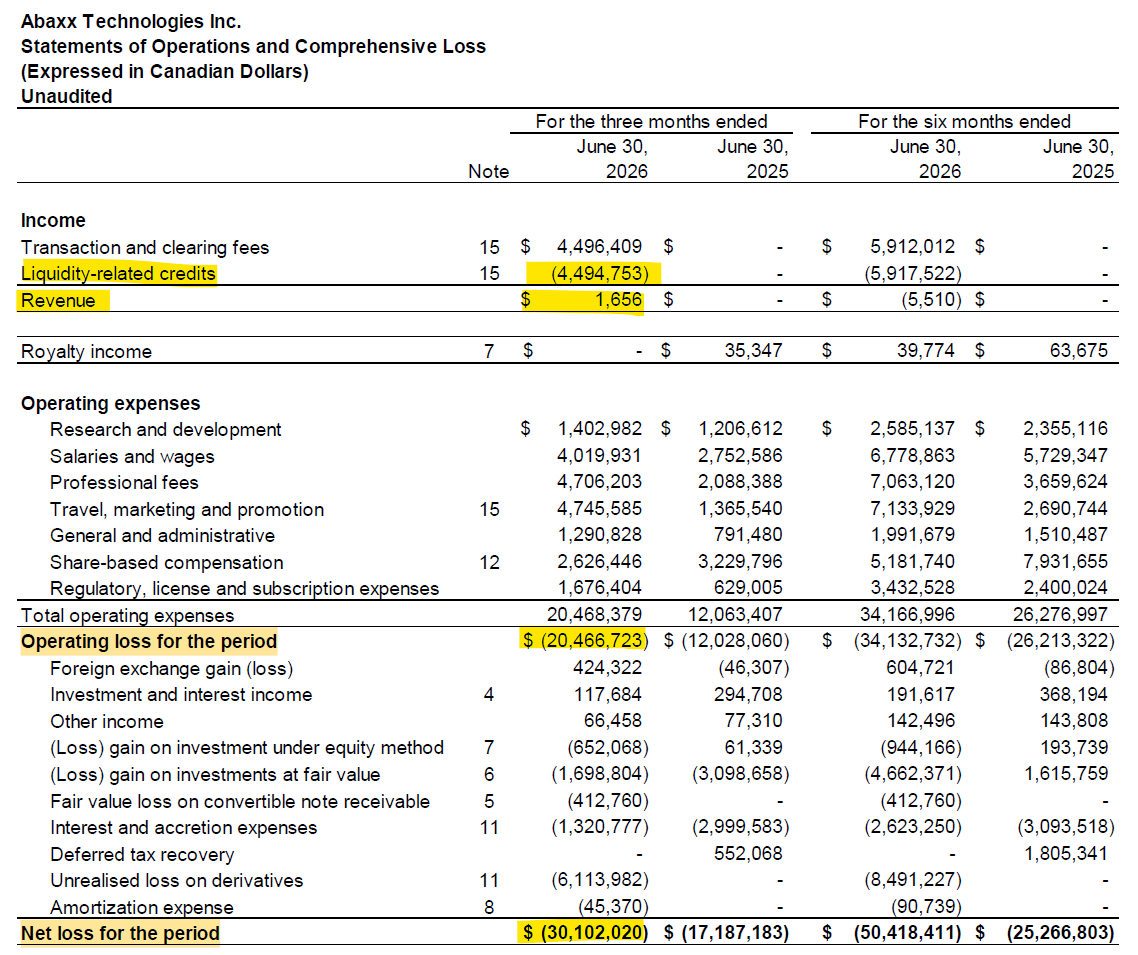Click the value 4,496,409

click(x=599, y=247)
